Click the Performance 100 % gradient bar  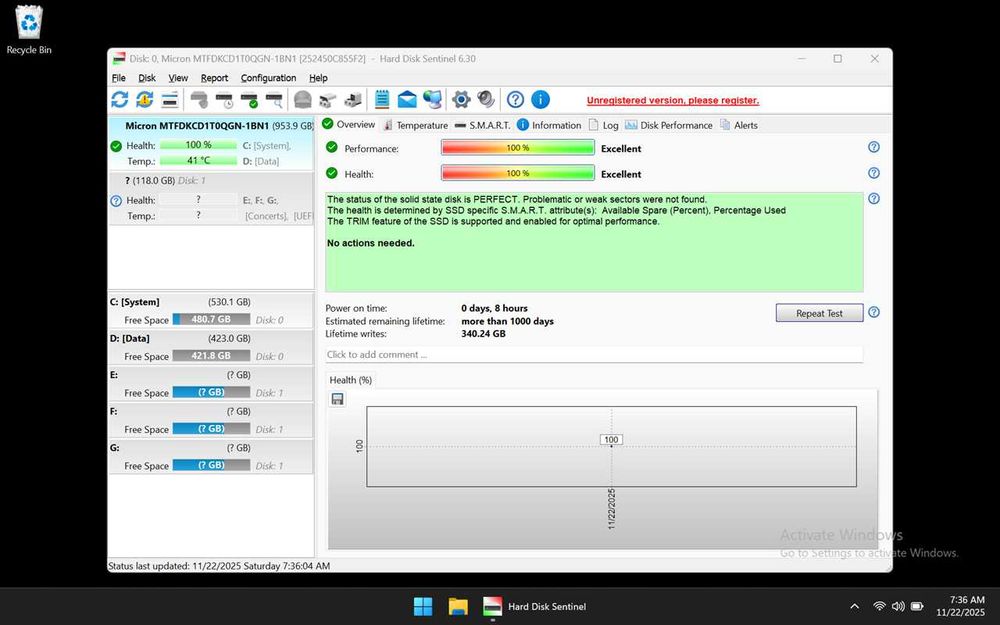click(x=518, y=148)
